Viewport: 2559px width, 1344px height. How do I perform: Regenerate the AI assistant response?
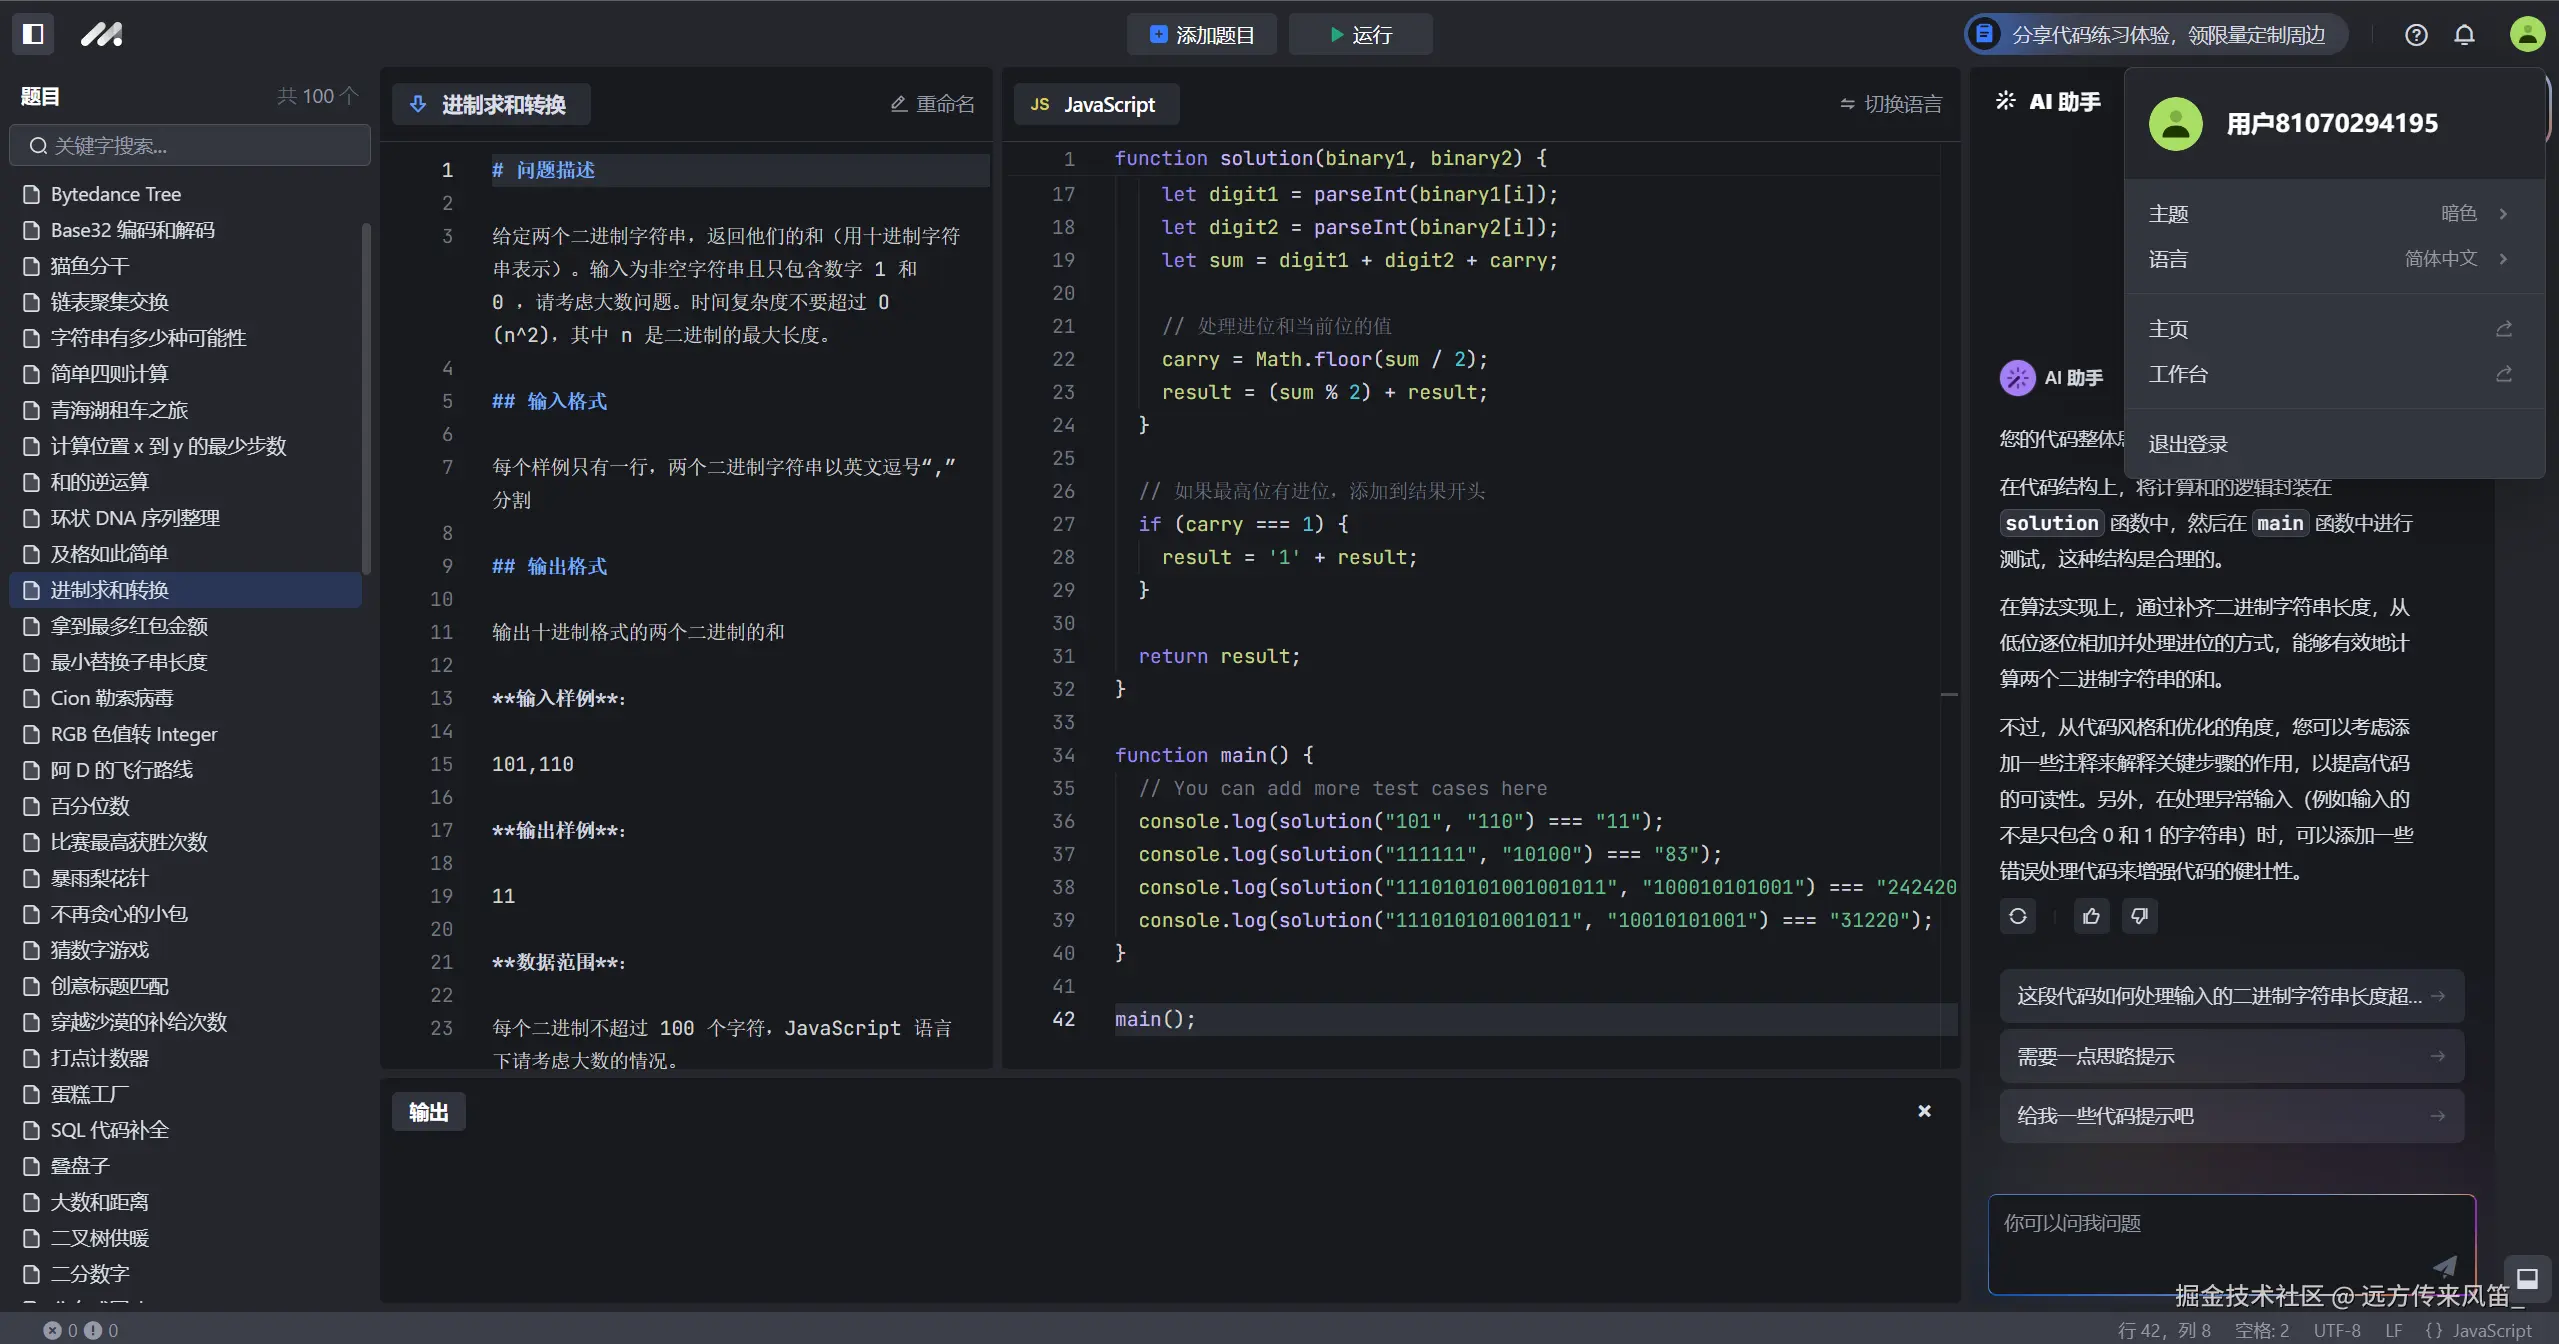tap(2018, 916)
